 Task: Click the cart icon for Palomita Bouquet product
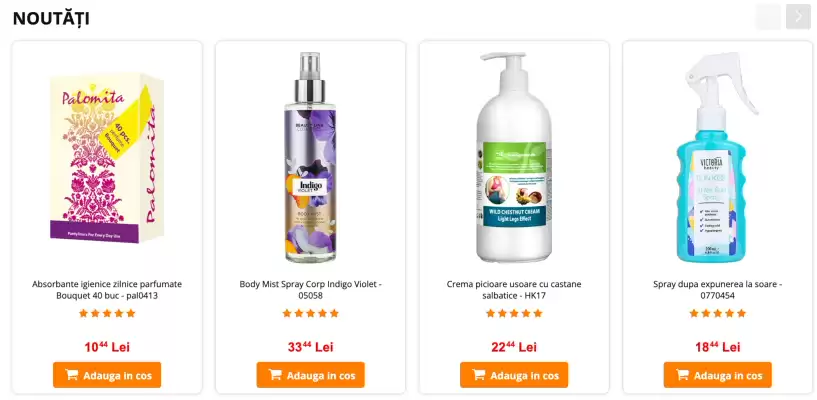click(x=71, y=374)
